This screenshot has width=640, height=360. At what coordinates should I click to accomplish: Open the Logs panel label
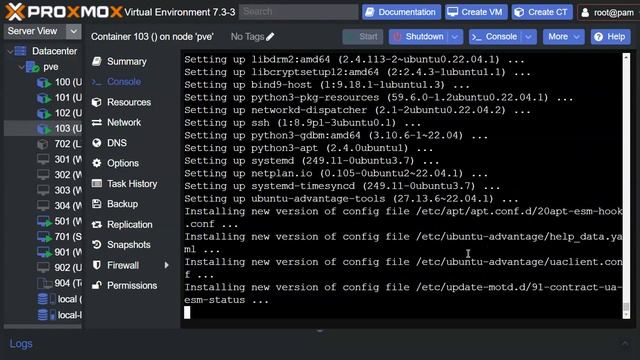tap(21, 344)
